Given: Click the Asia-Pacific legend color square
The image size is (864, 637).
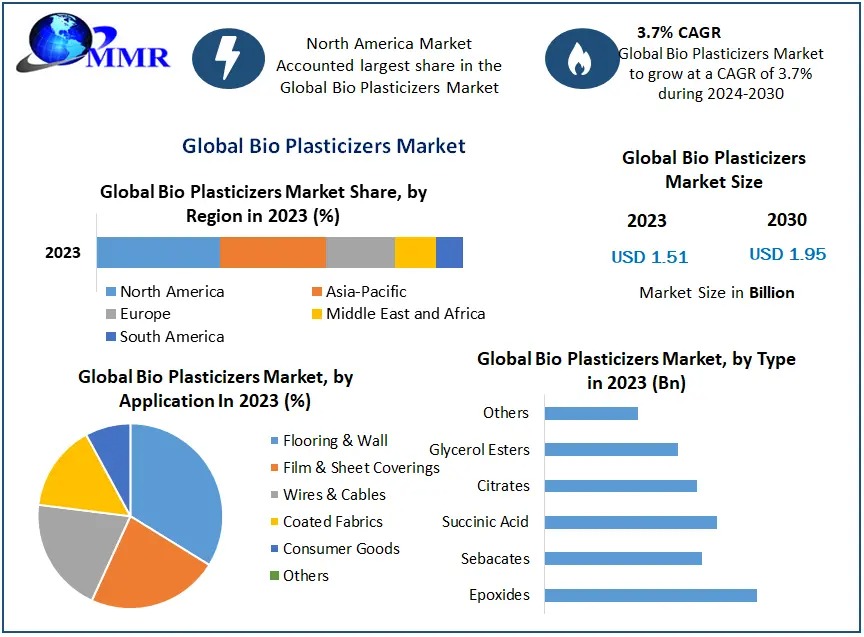Looking at the screenshot, I should [x=318, y=292].
